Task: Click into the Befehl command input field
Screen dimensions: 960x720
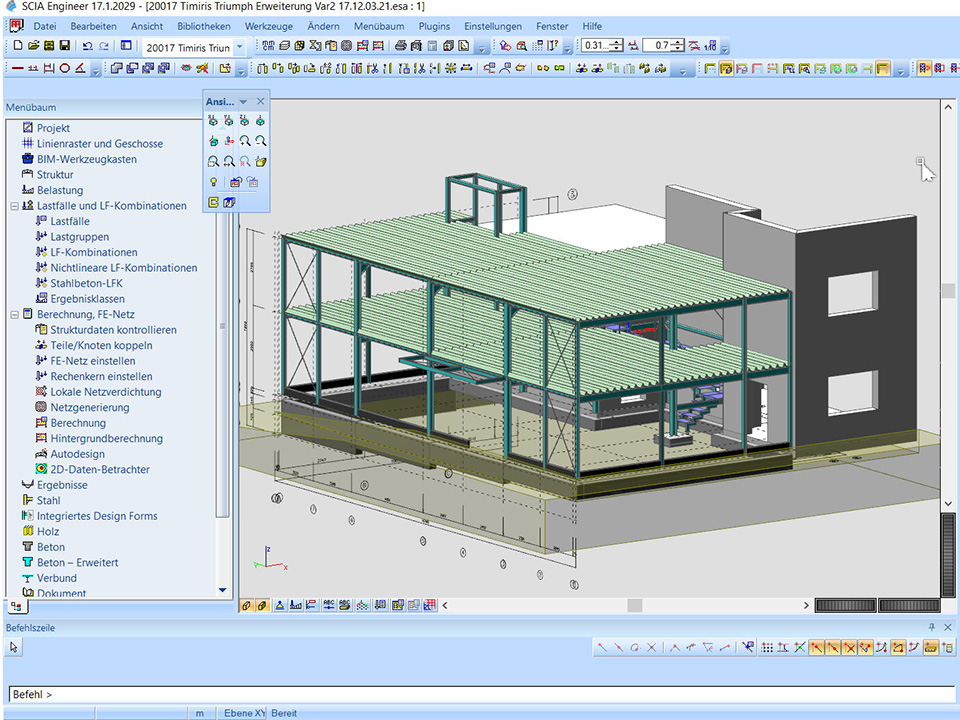Action: pos(480,694)
